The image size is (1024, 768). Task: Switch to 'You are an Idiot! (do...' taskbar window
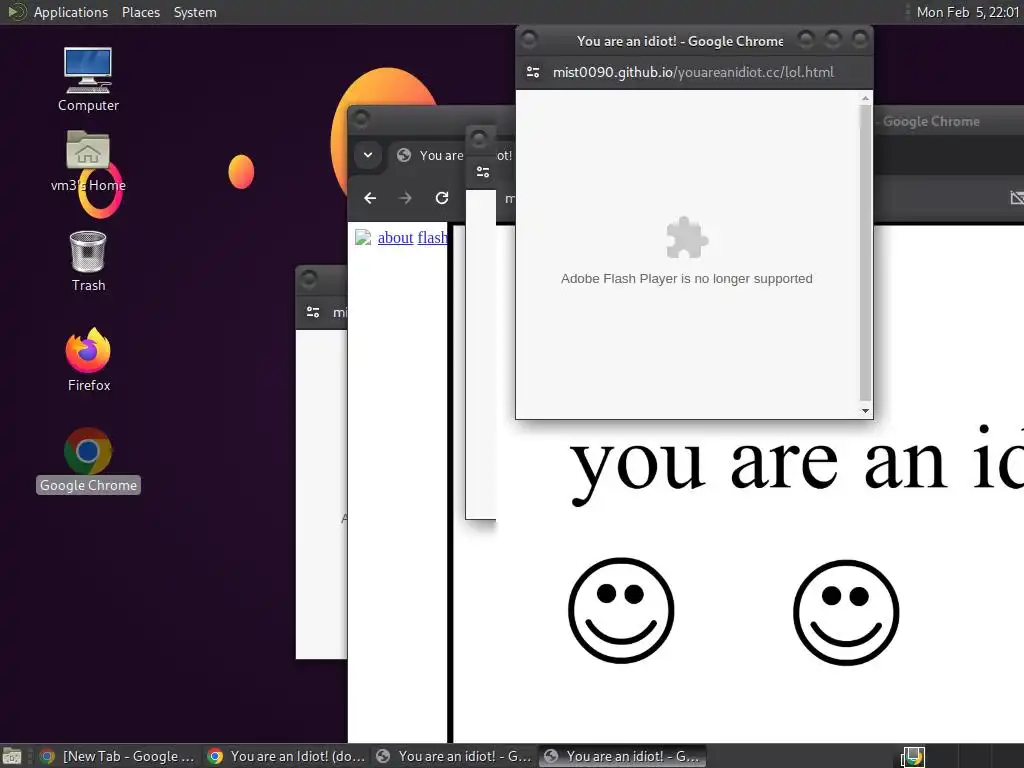(287, 756)
